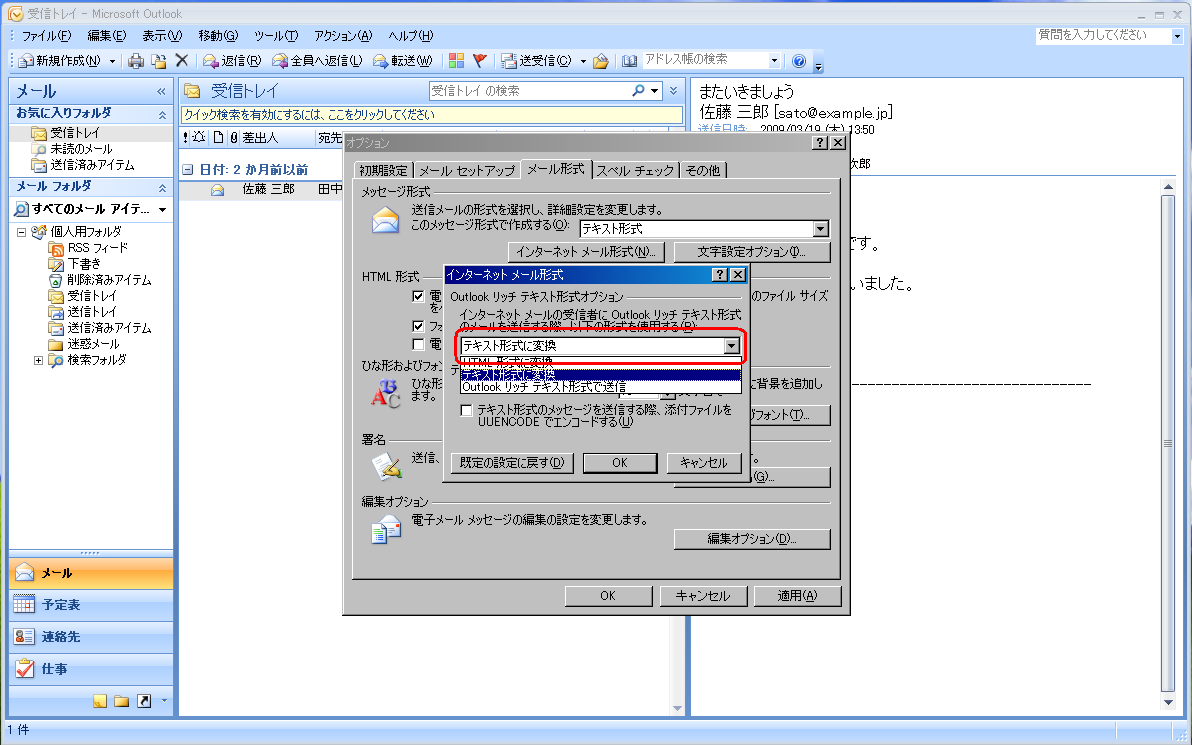The height and width of the screenshot is (745, 1192).
Task: Click the Folder List icon at bottom
Action: (122, 701)
